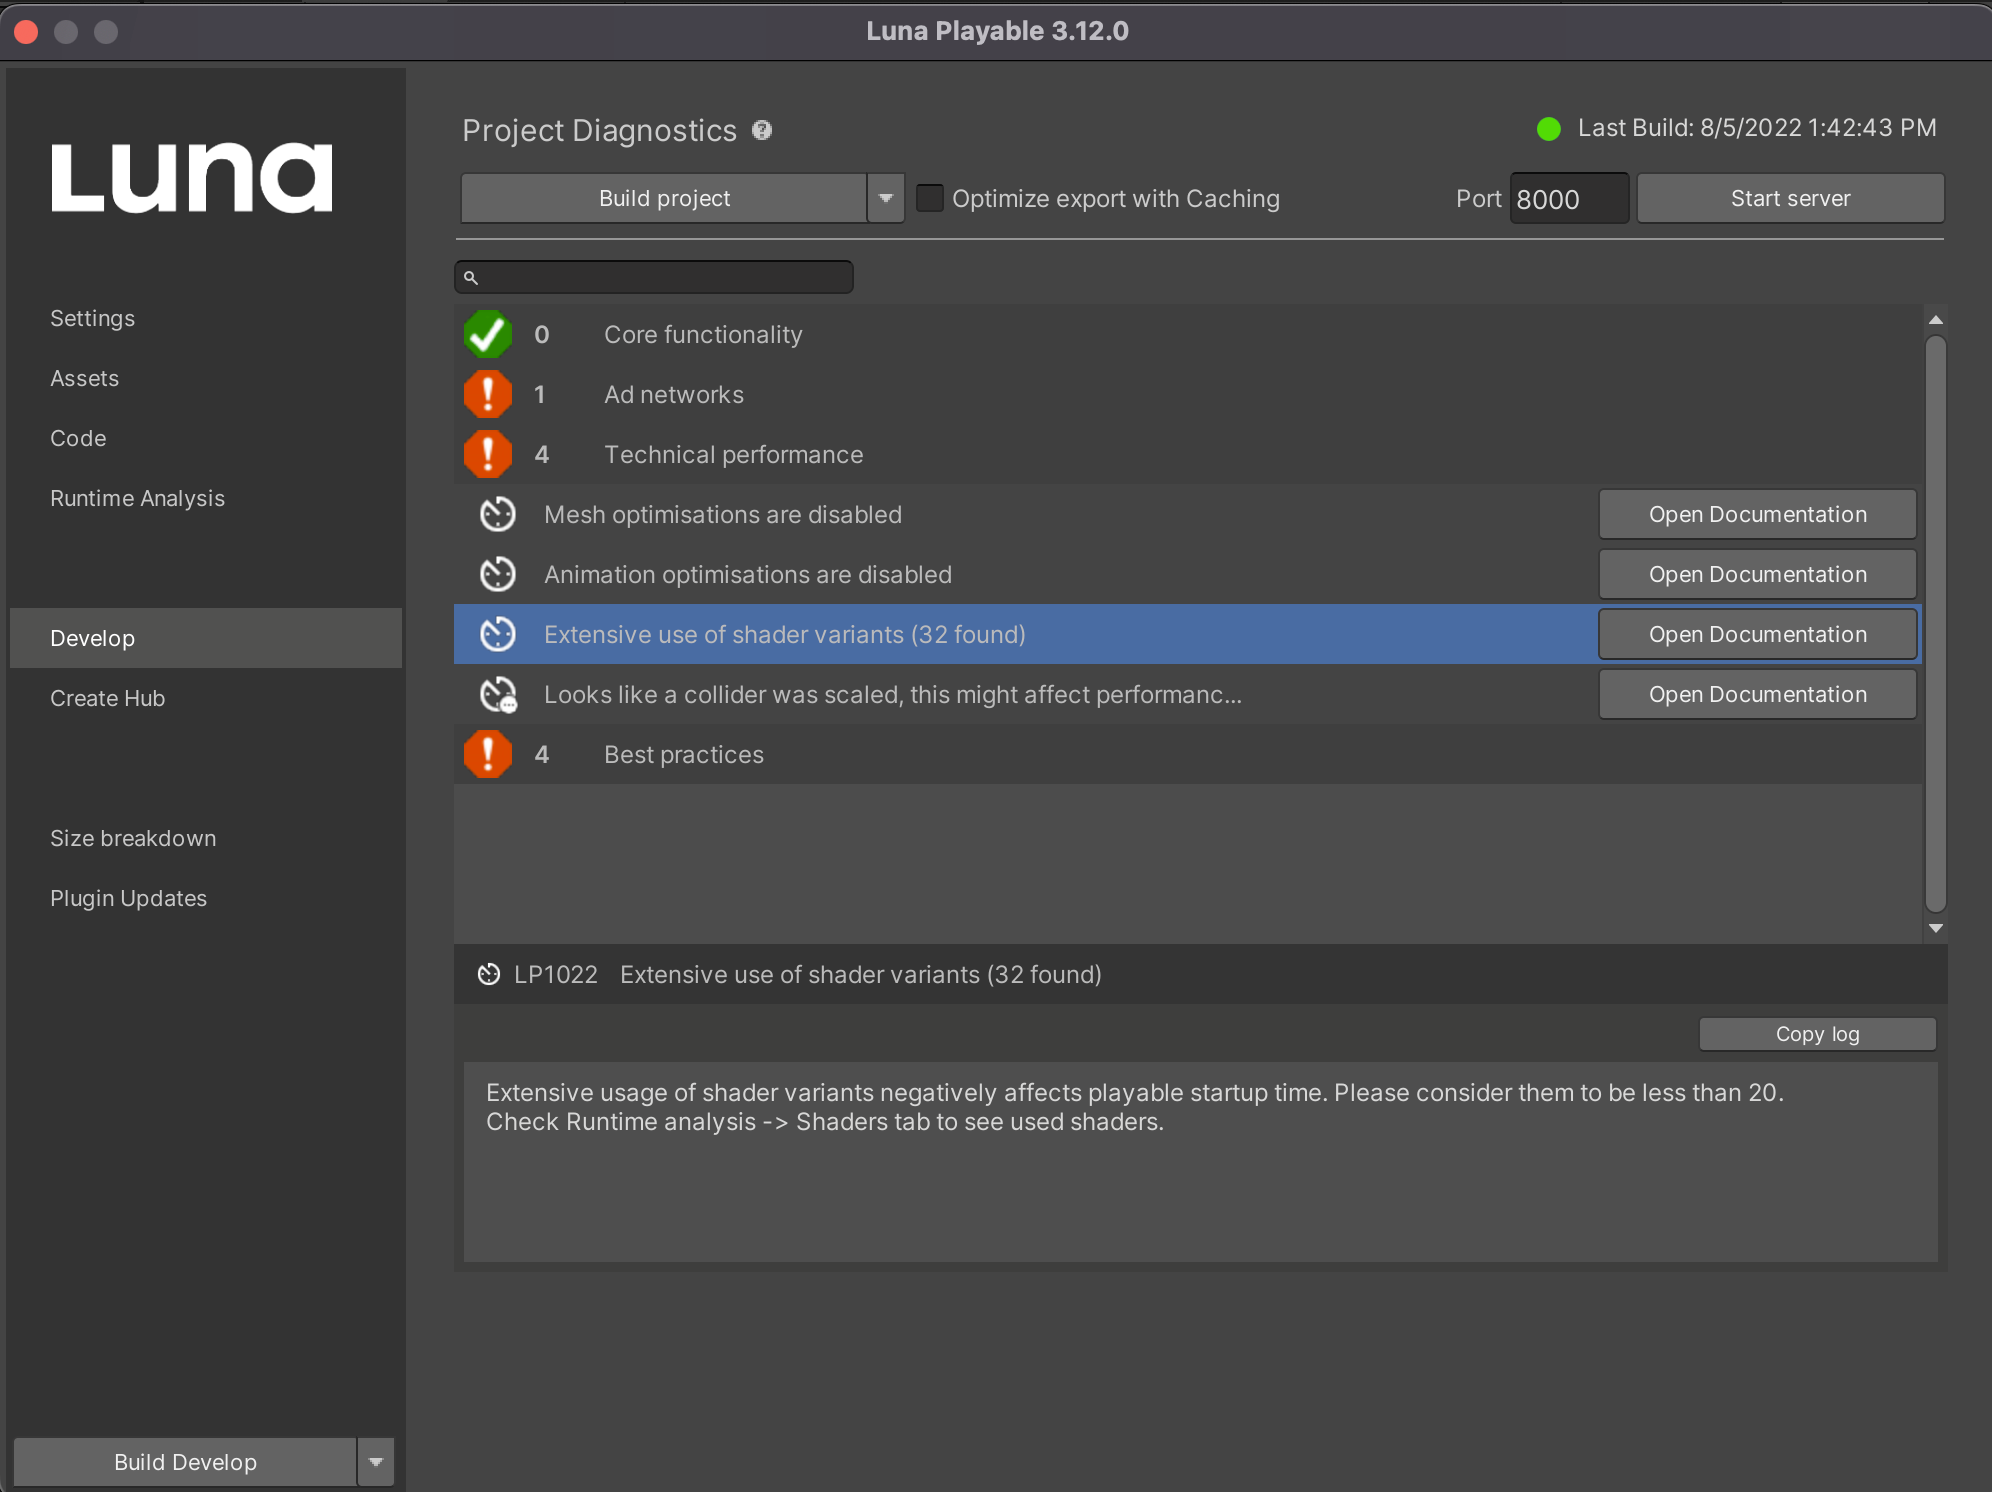Click the diagnostics list scrollbar thumb
The height and width of the screenshot is (1492, 1992).
click(1936, 623)
